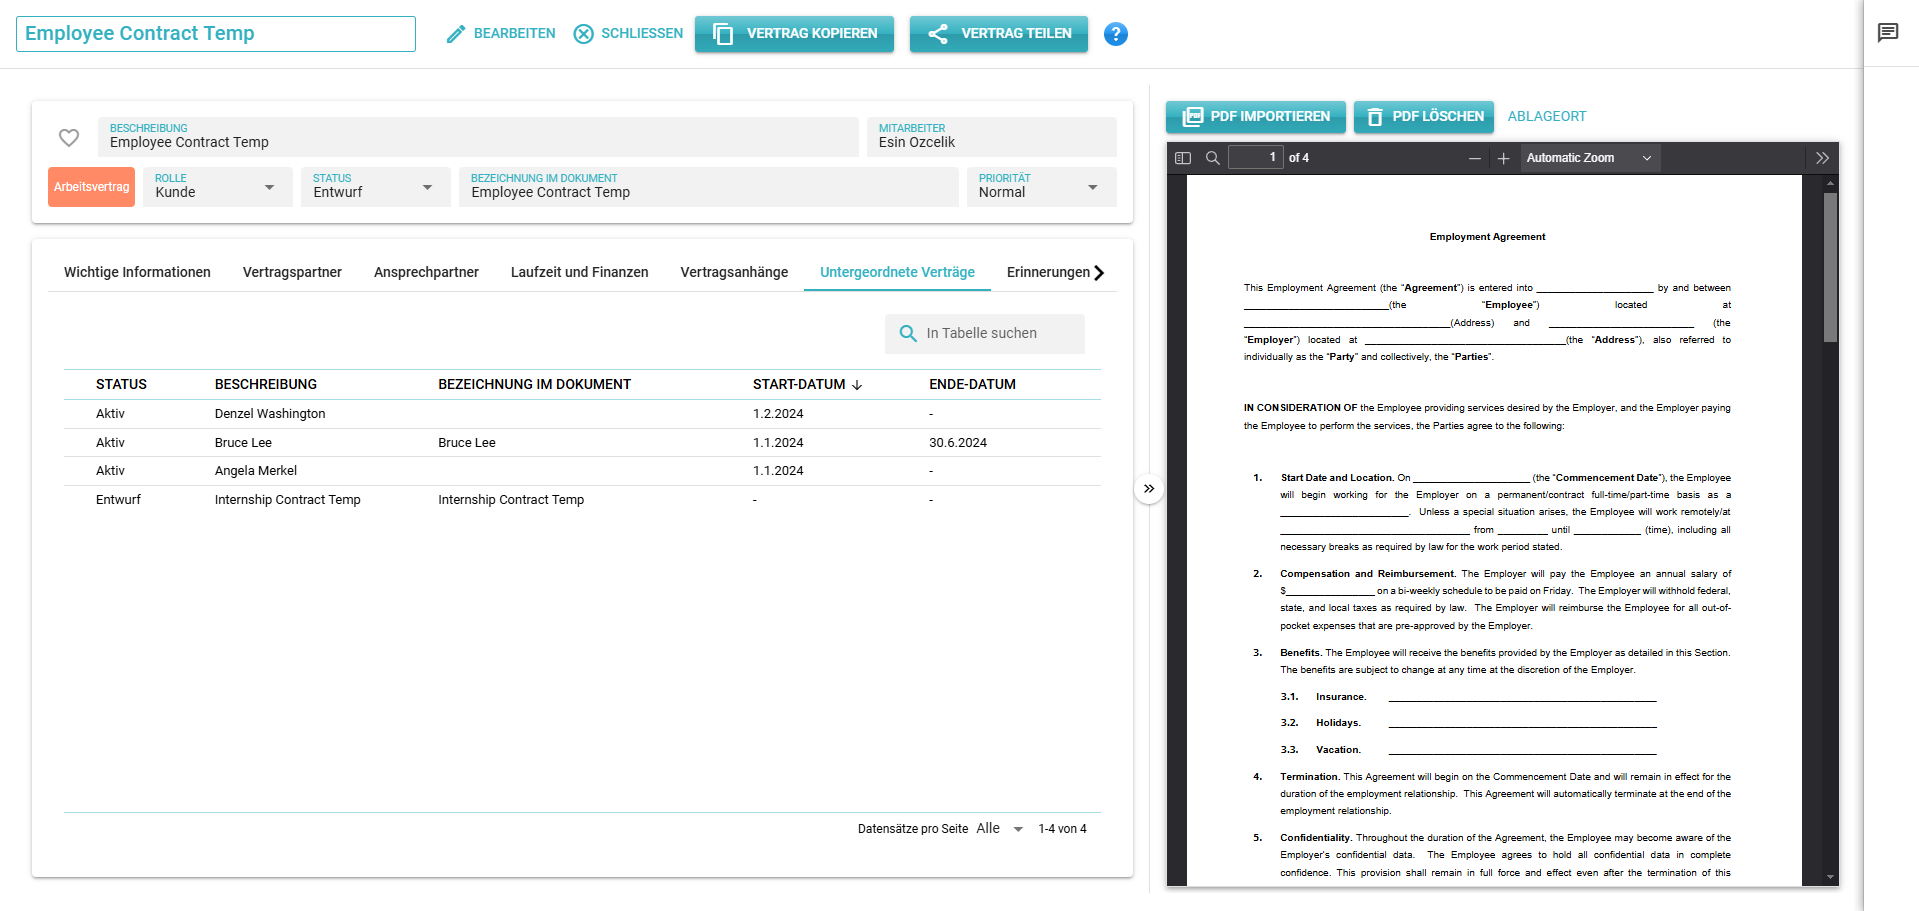Open the comments panel icon
The height and width of the screenshot is (911, 1919).
tap(1887, 33)
